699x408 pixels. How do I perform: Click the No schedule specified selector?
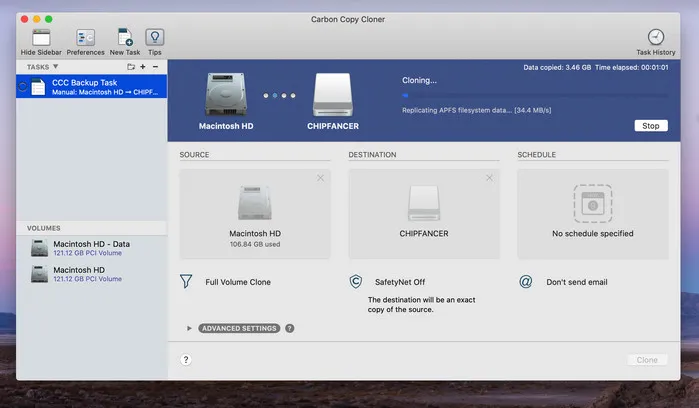(x=593, y=214)
